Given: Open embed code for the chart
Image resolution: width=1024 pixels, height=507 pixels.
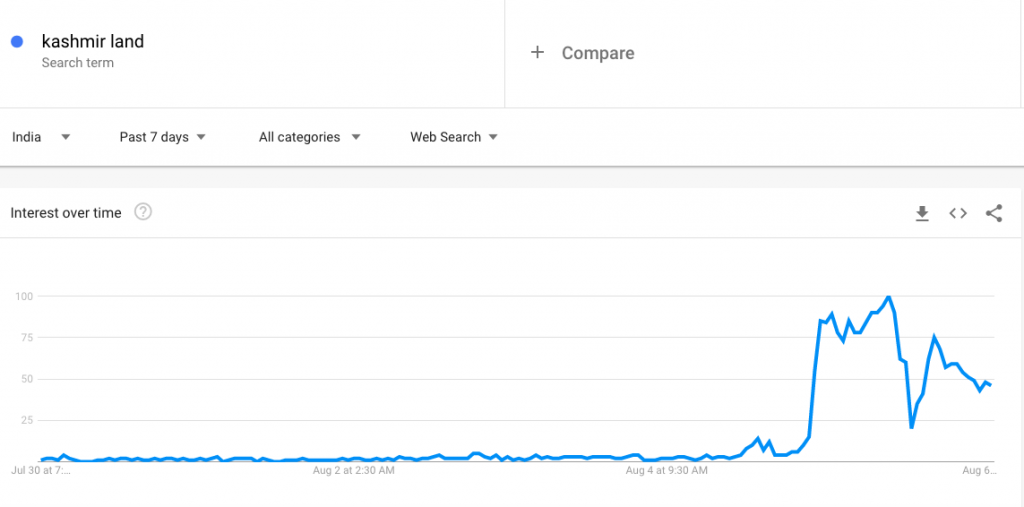Looking at the screenshot, I should pyautogui.click(x=957, y=214).
